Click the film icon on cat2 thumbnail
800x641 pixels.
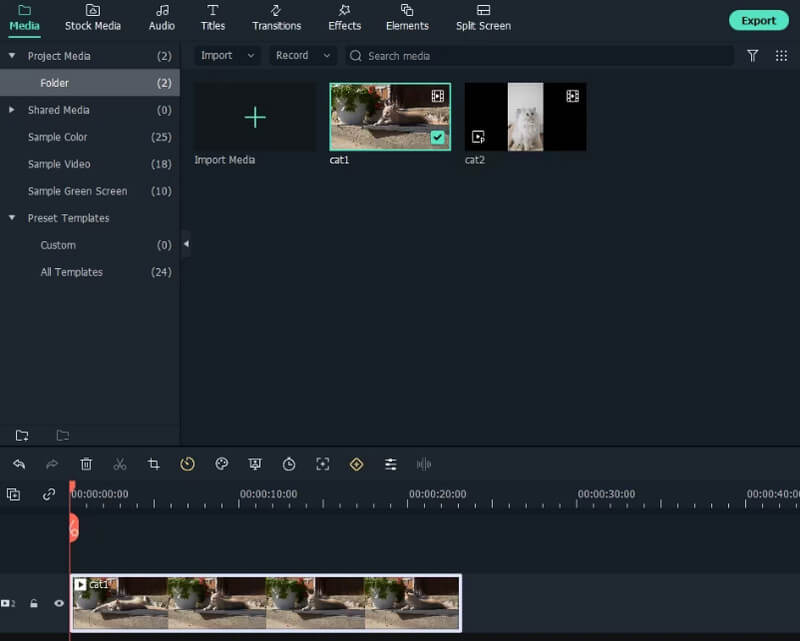(x=572, y=96)
